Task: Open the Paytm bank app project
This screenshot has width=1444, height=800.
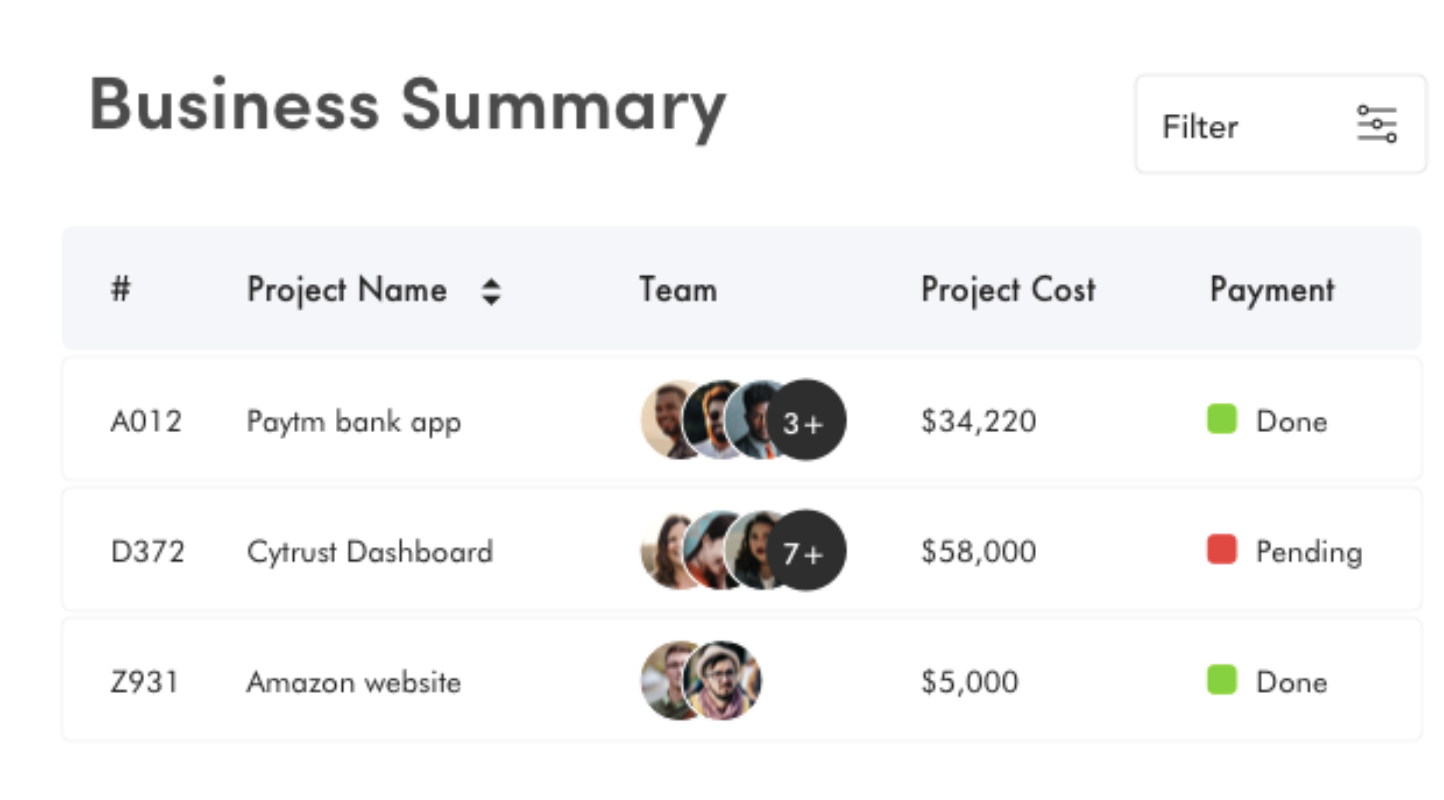Action: 353,421
